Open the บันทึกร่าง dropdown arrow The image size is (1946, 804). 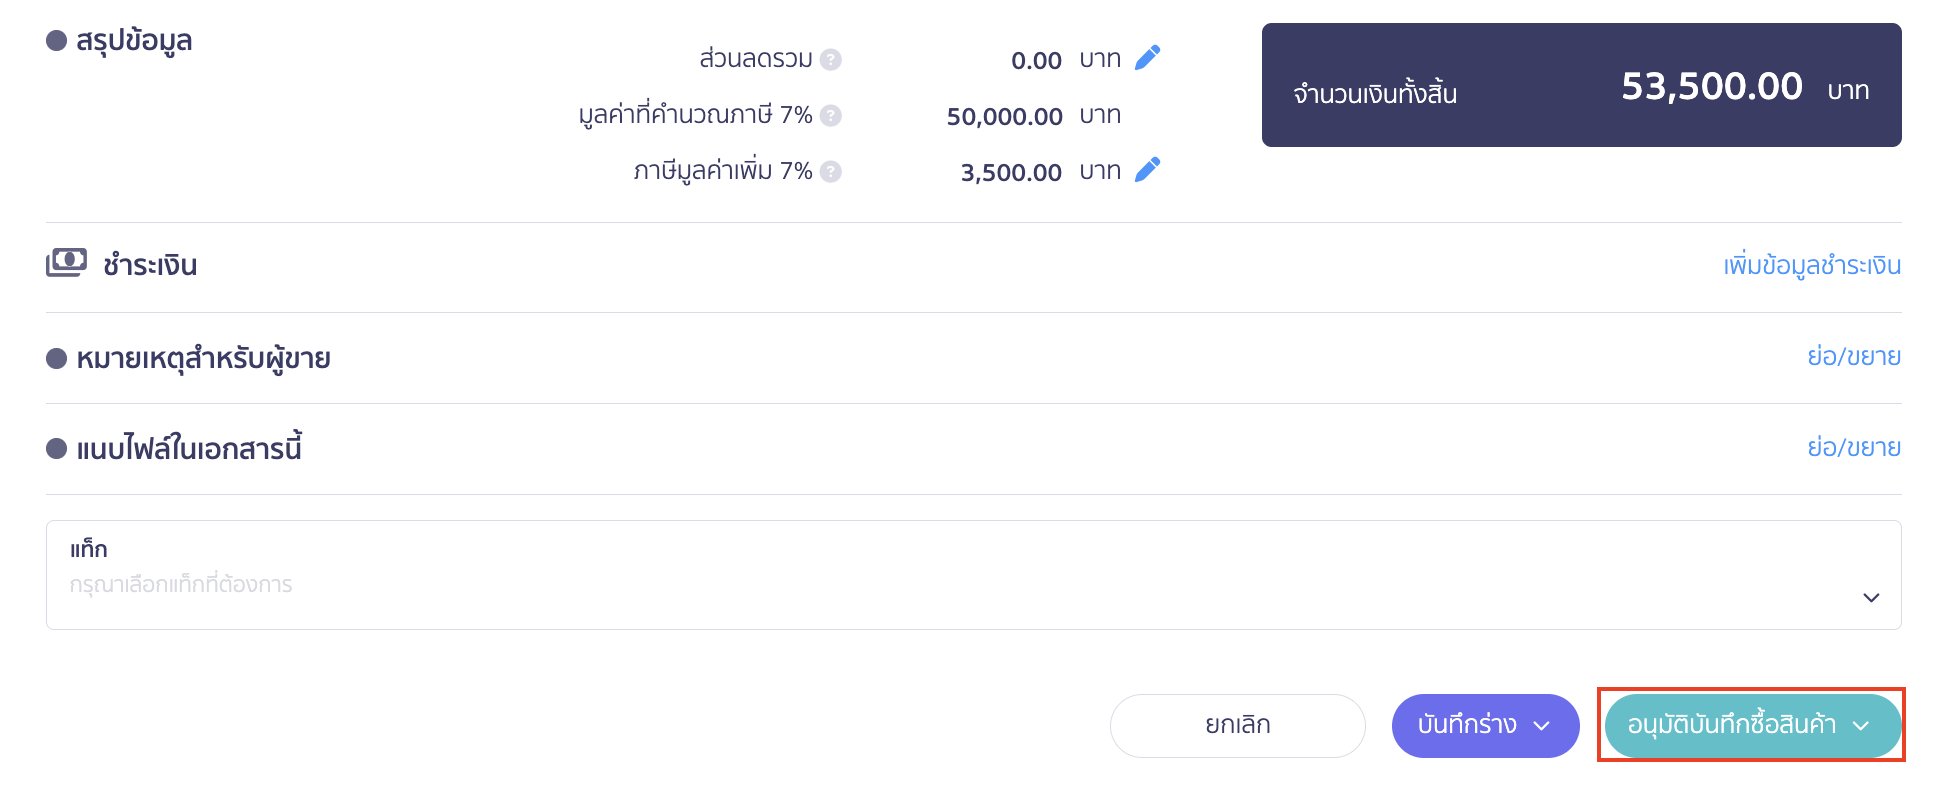coord(1543,725)
